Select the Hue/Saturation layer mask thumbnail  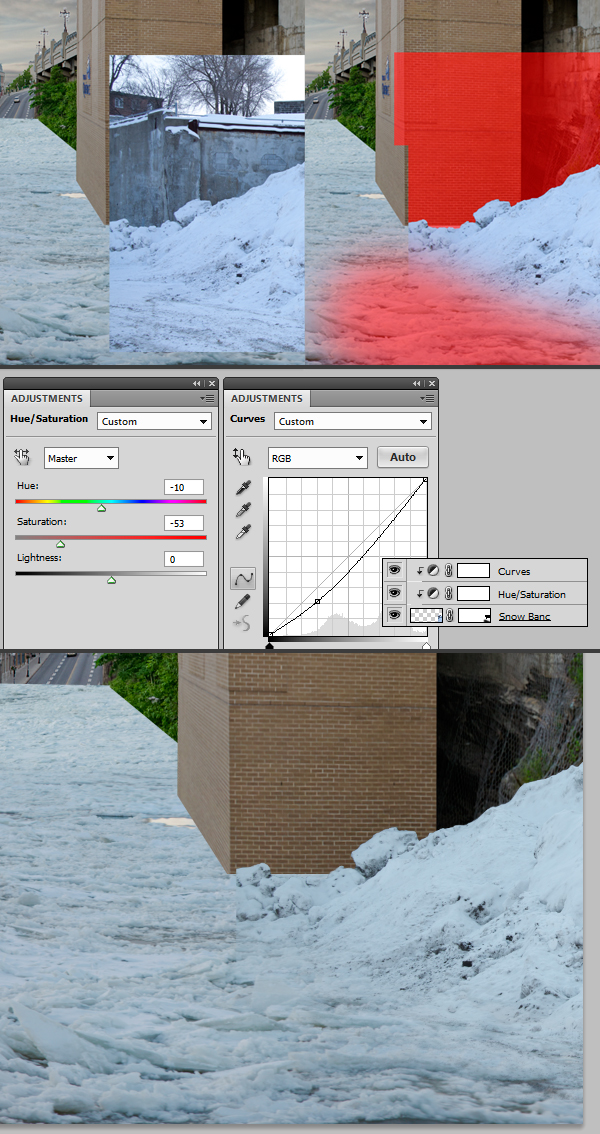point(473,594)
